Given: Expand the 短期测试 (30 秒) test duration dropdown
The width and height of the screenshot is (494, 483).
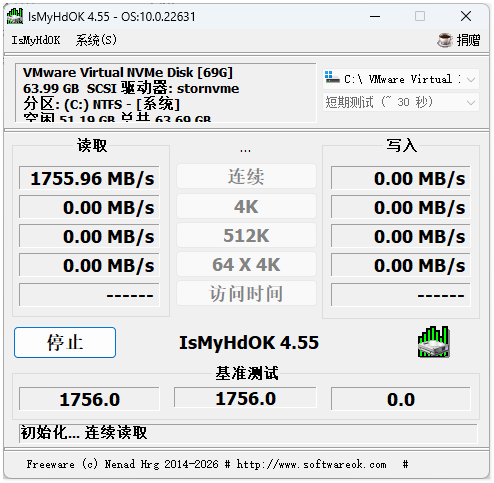Looking at the screenshot, I should click(x=401, y=102).
